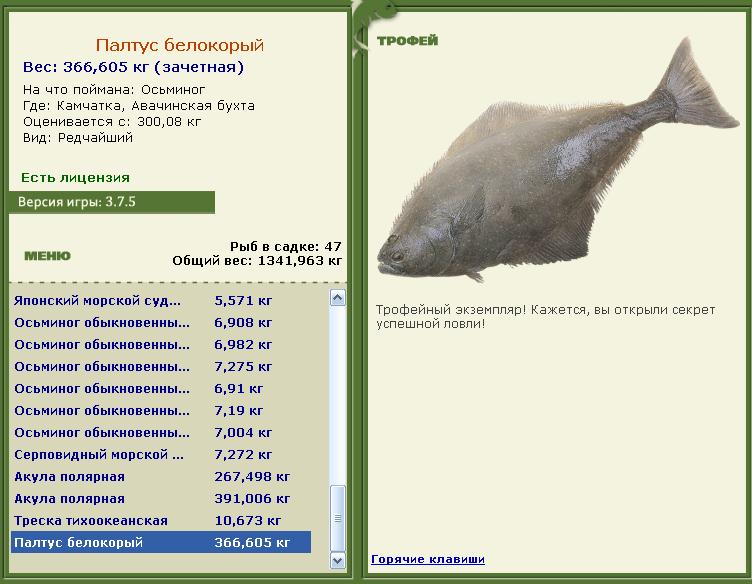Select the Японский морской суд... row

pyautogui.click(x=161, y=301)
